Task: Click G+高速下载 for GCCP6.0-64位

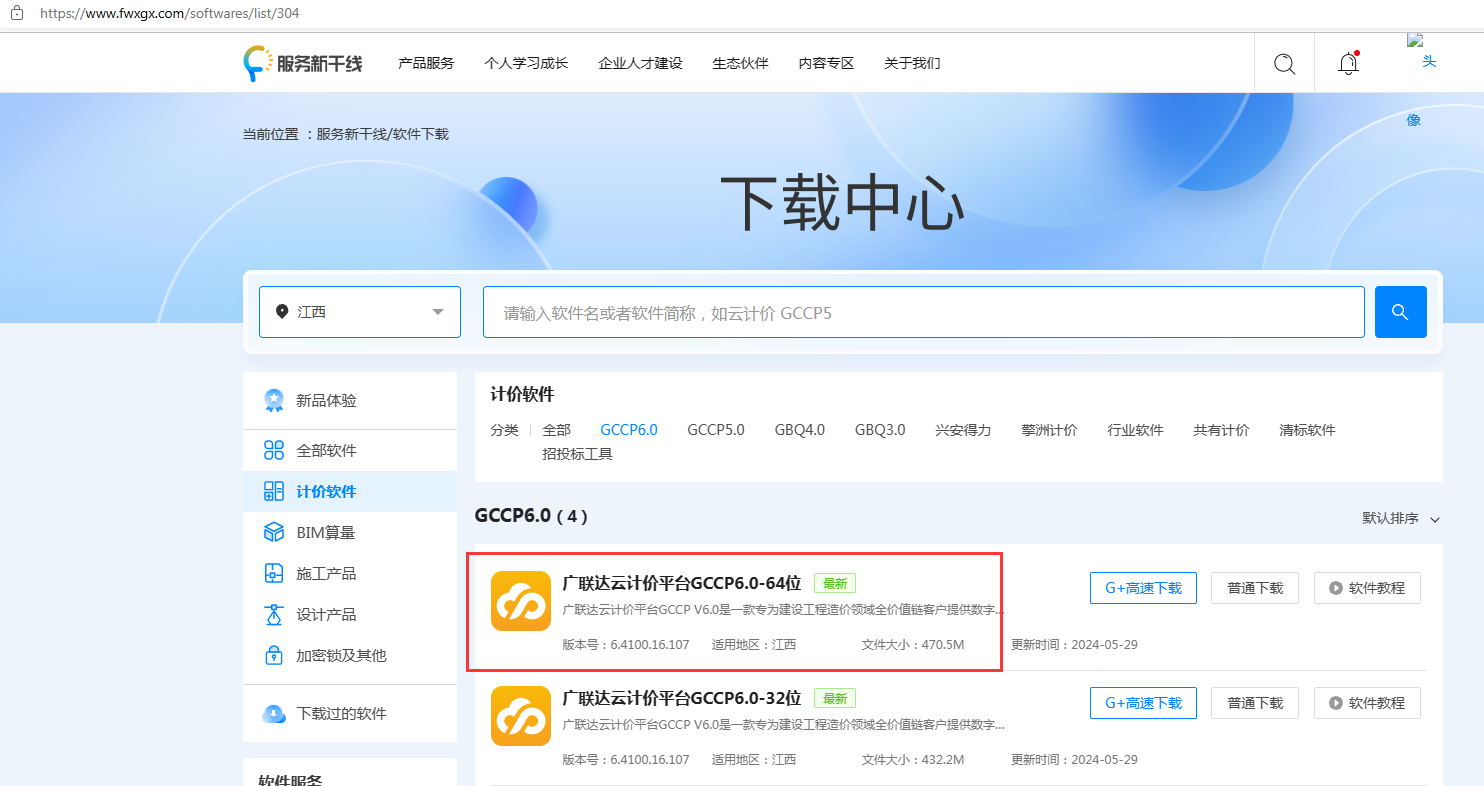Action: tap(1143, 588)
